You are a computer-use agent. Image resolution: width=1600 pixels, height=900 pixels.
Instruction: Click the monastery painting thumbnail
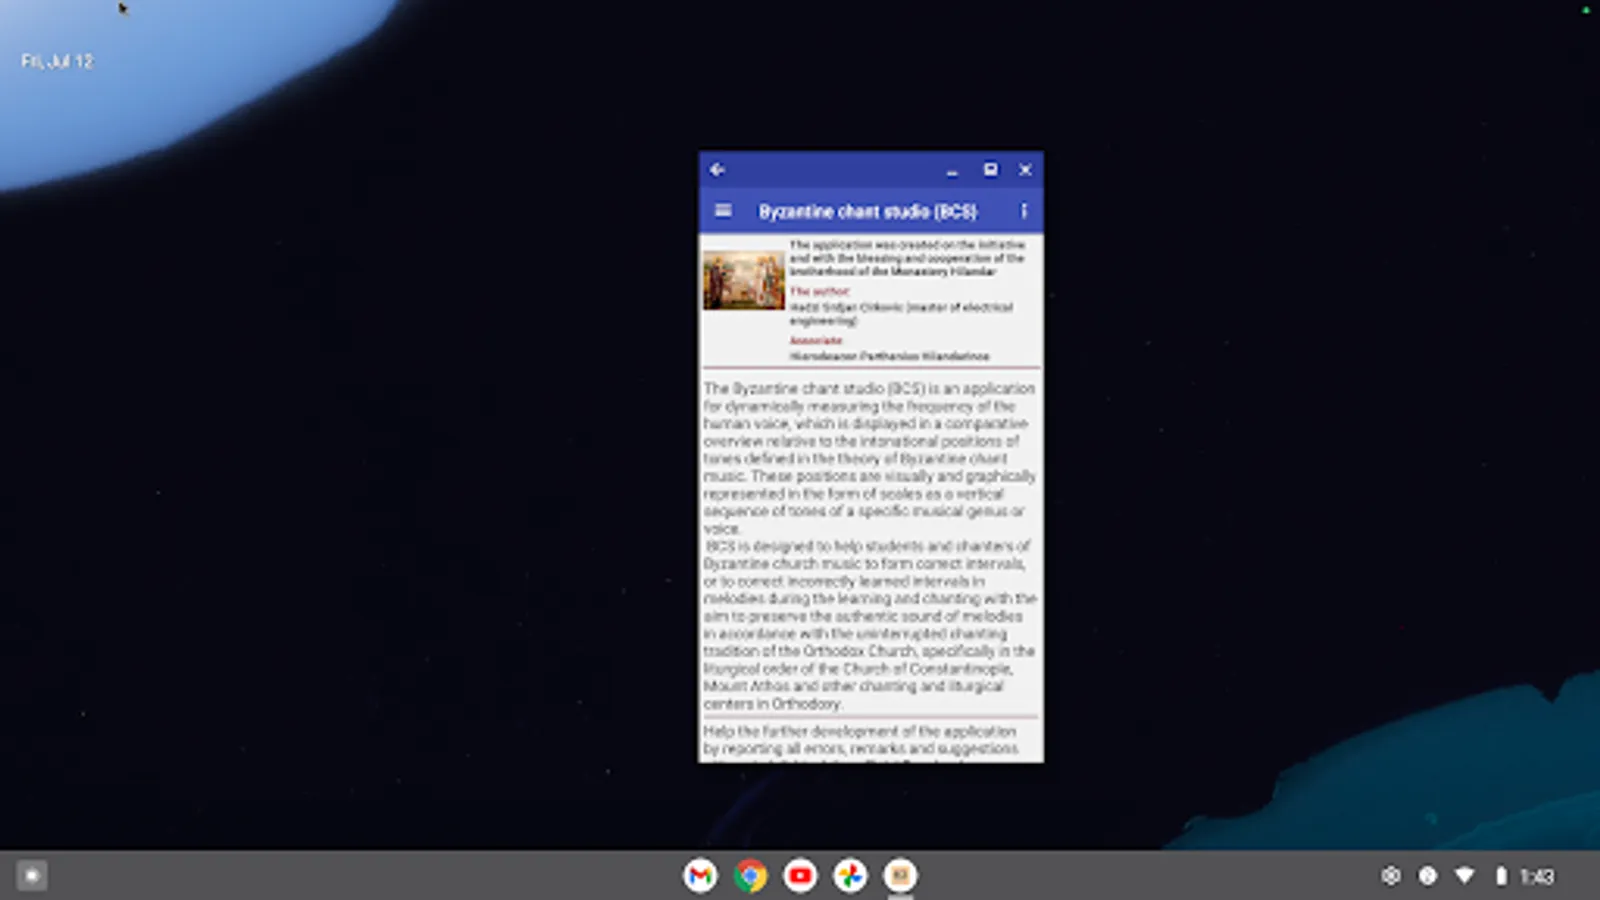tap(744, 280)
